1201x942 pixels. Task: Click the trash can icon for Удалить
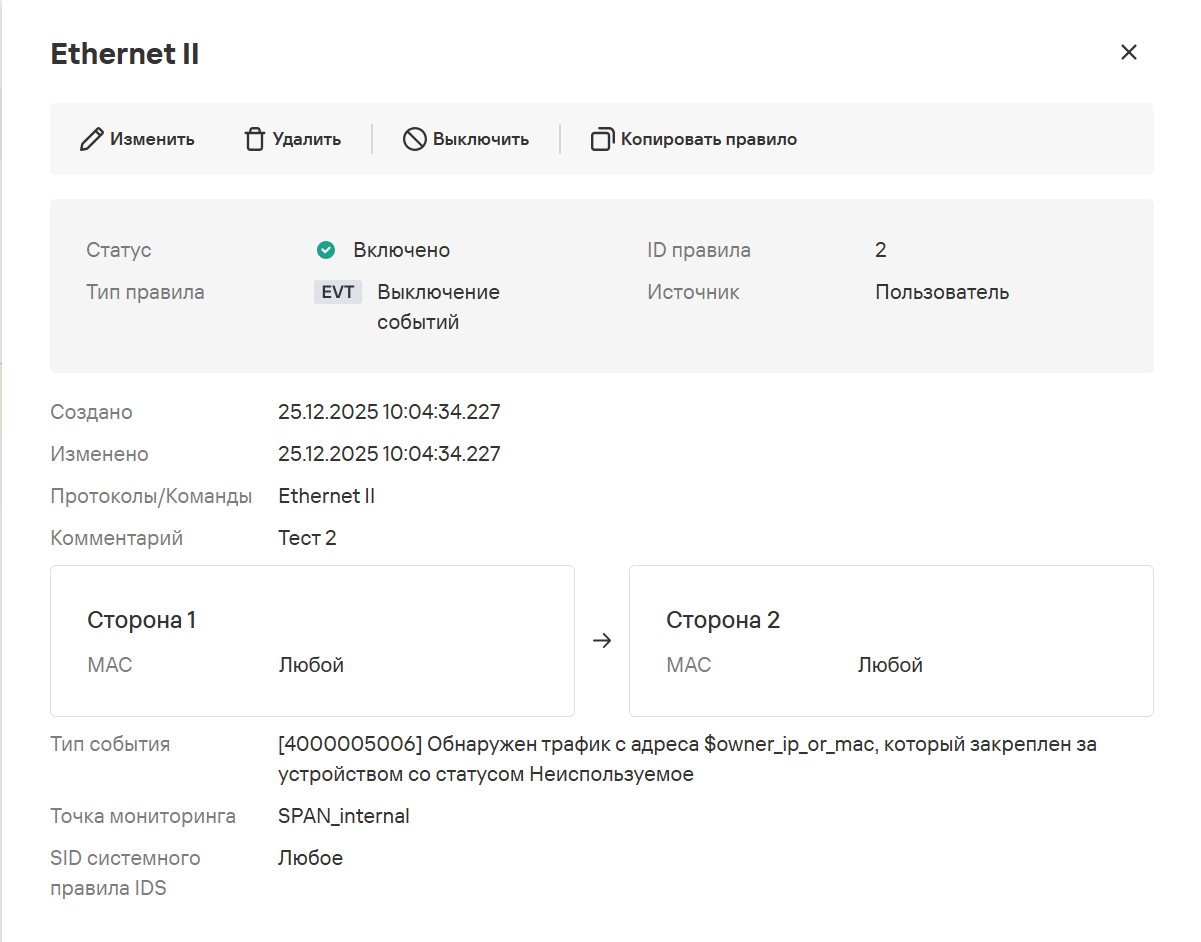click(x=255, y=139)
